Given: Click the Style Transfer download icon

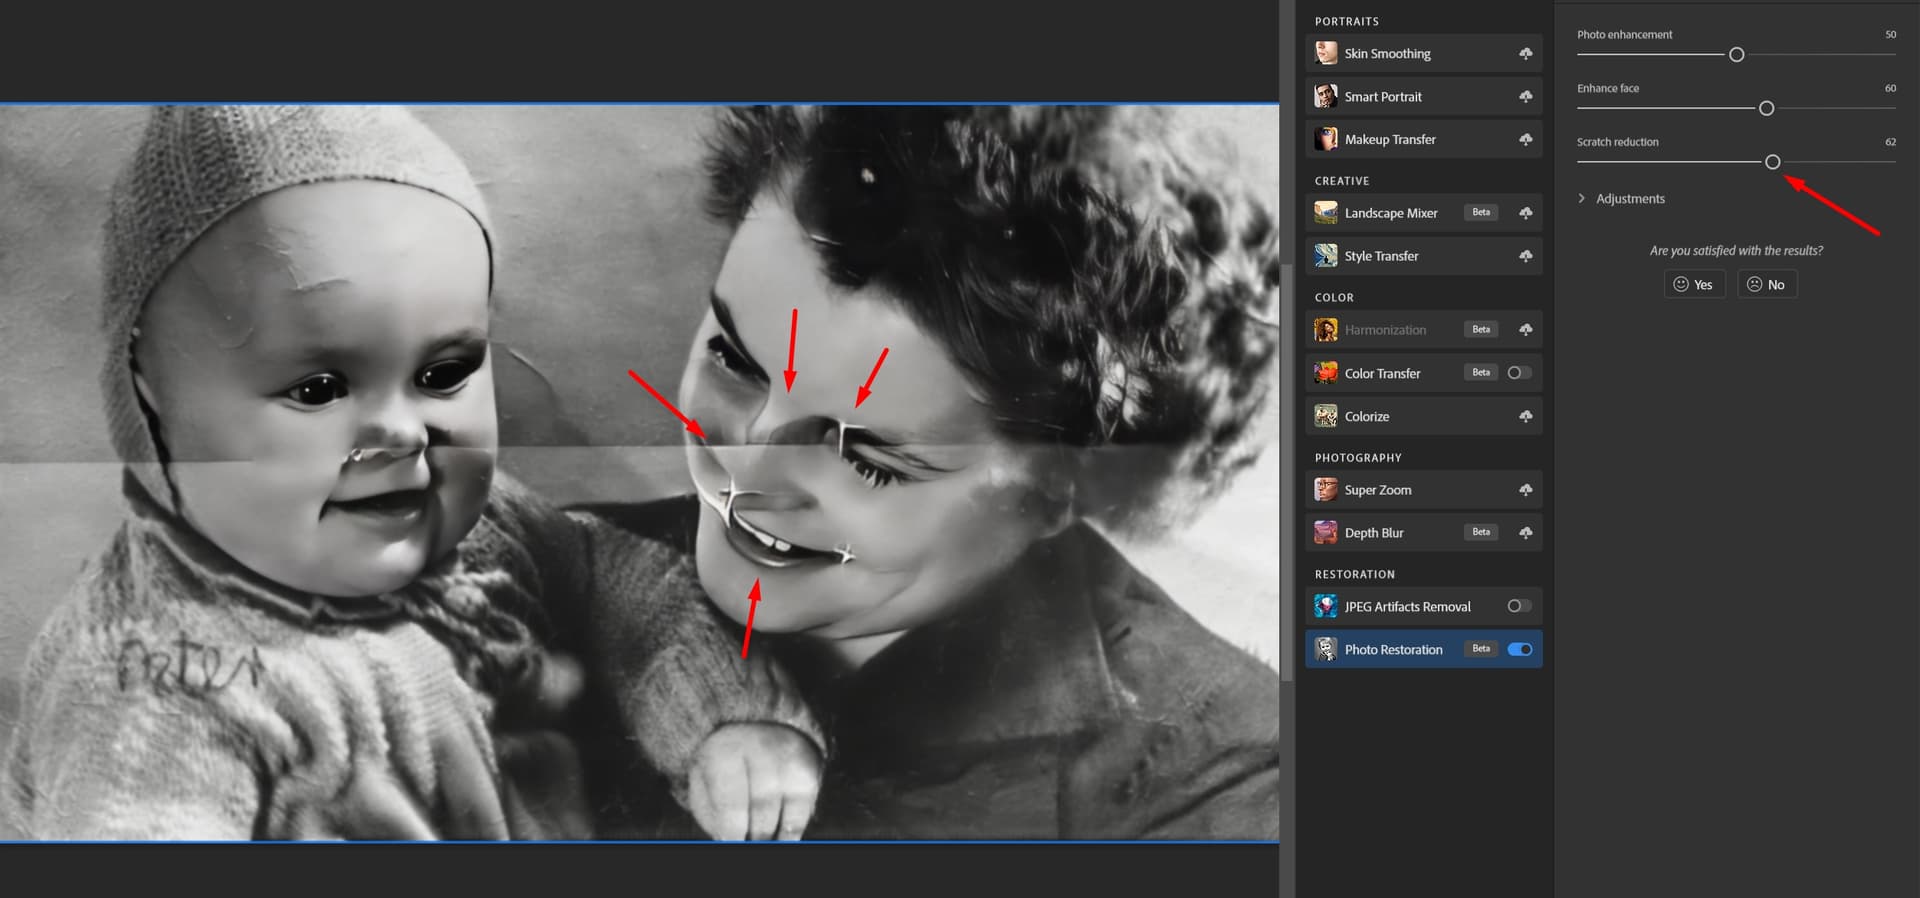Looking at the screenshot, I should (x=1525, y=256).
